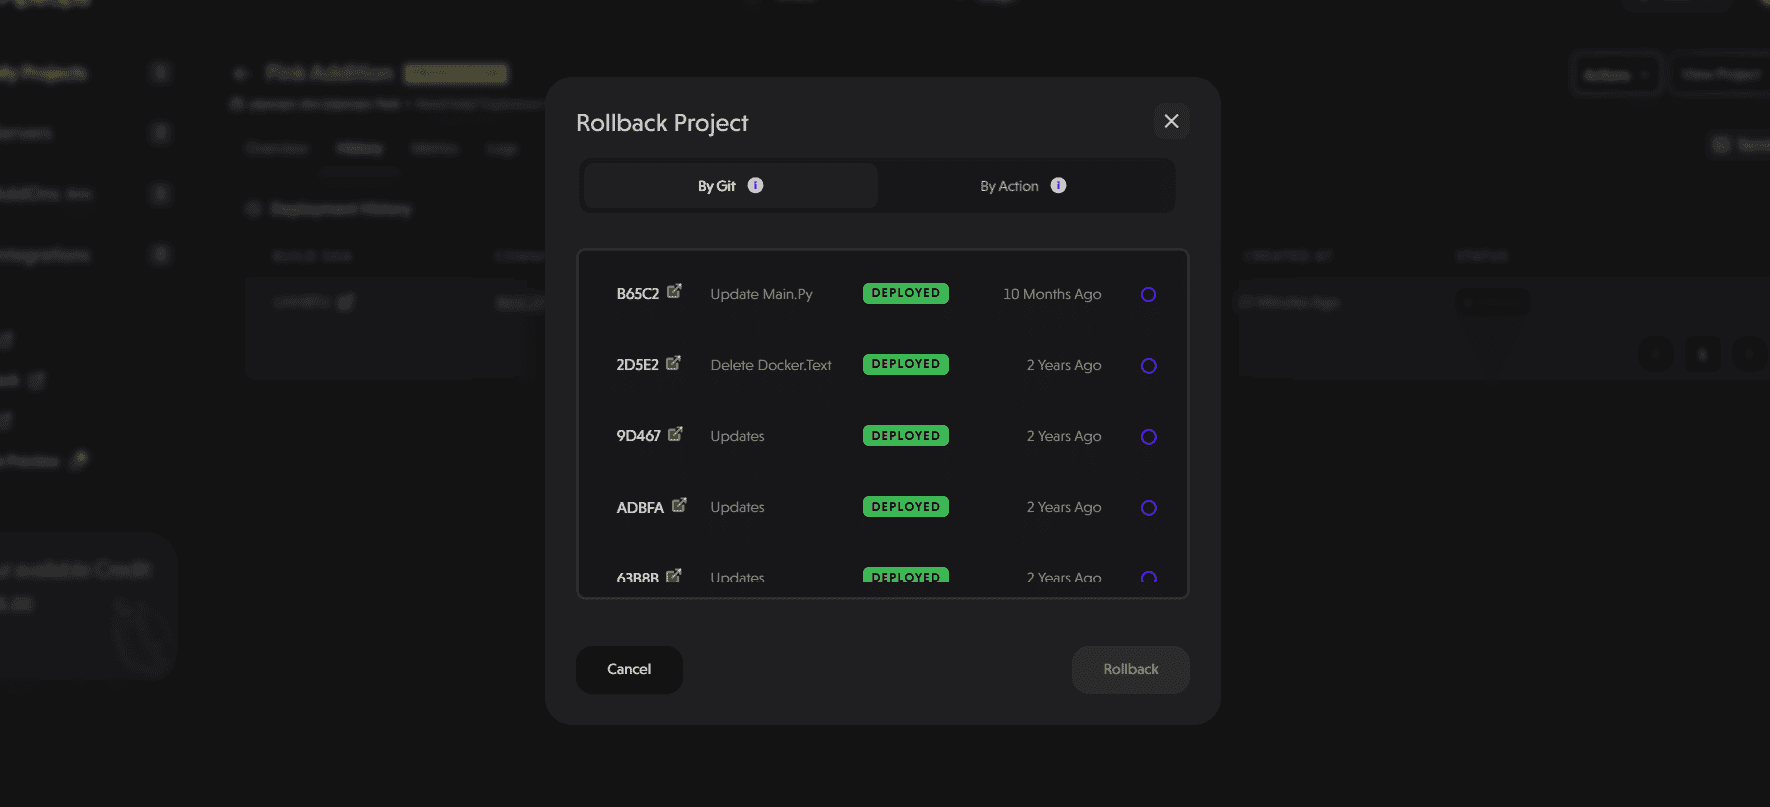The image size is (1770, 807).
Task: Open external link icon next to 2D5E2
Action: (673, 363)
